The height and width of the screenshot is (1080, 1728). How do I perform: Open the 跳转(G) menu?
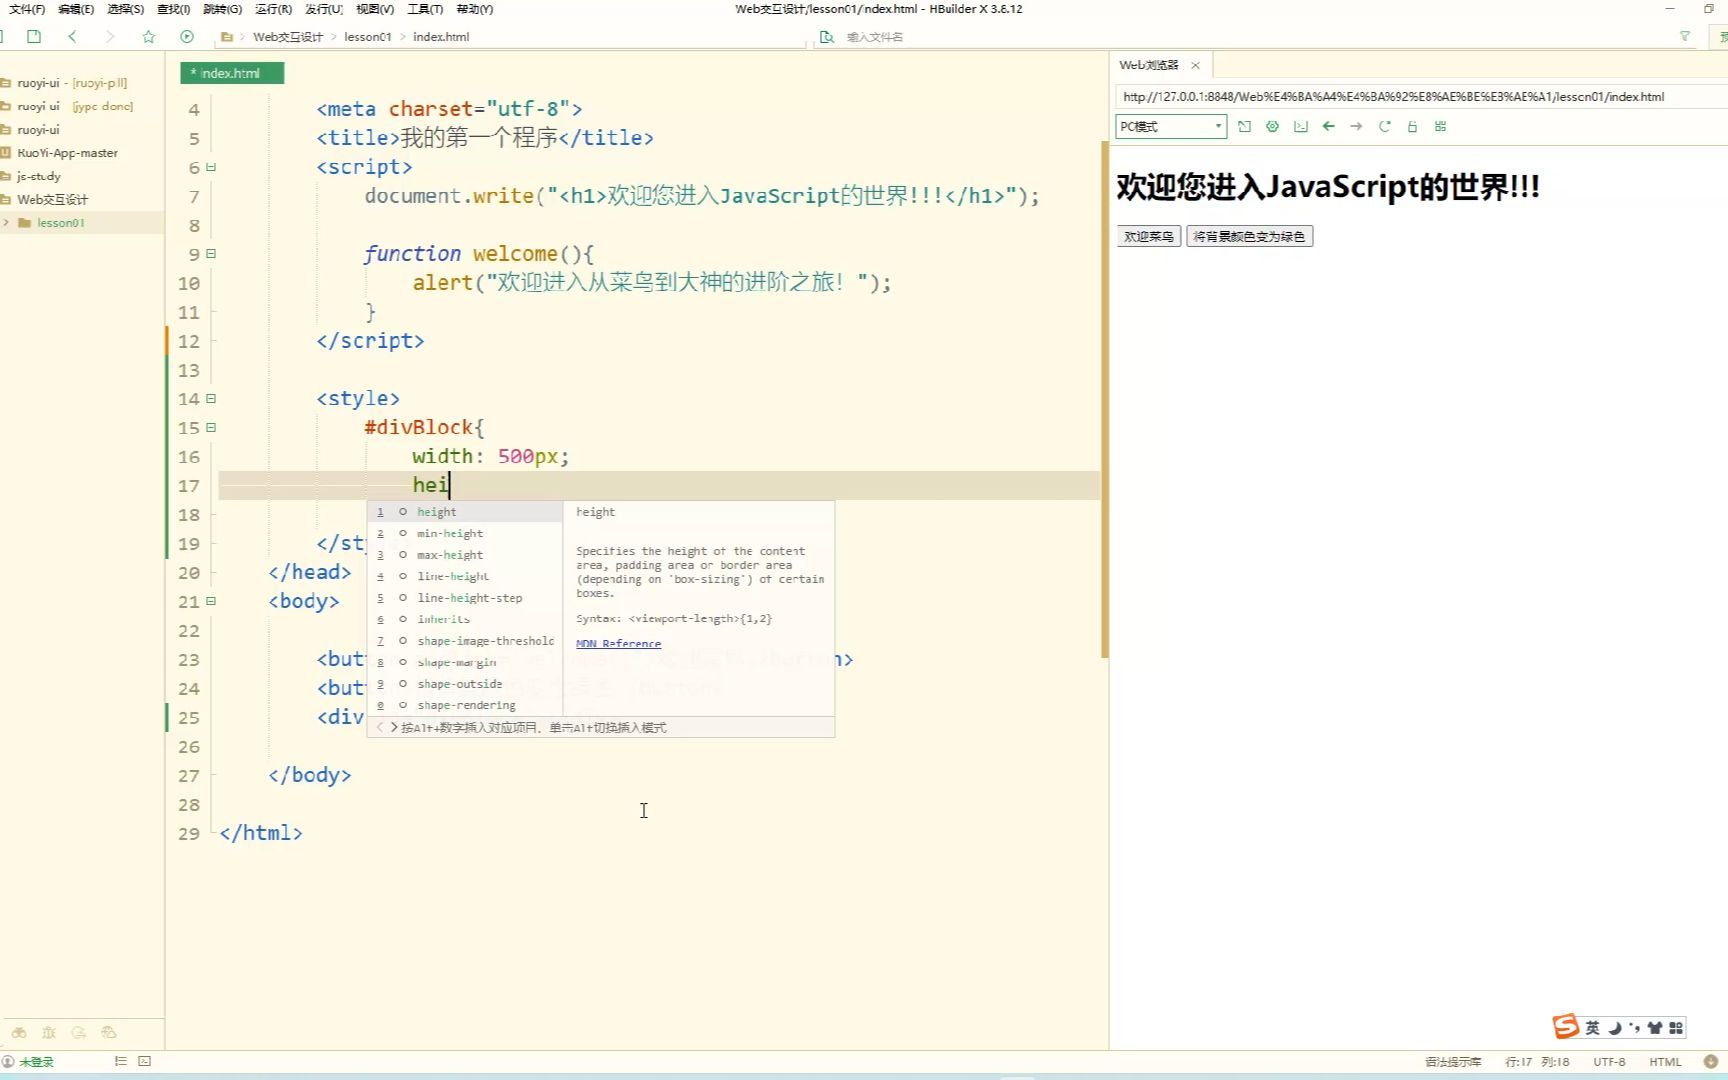[x=222, y=9]
